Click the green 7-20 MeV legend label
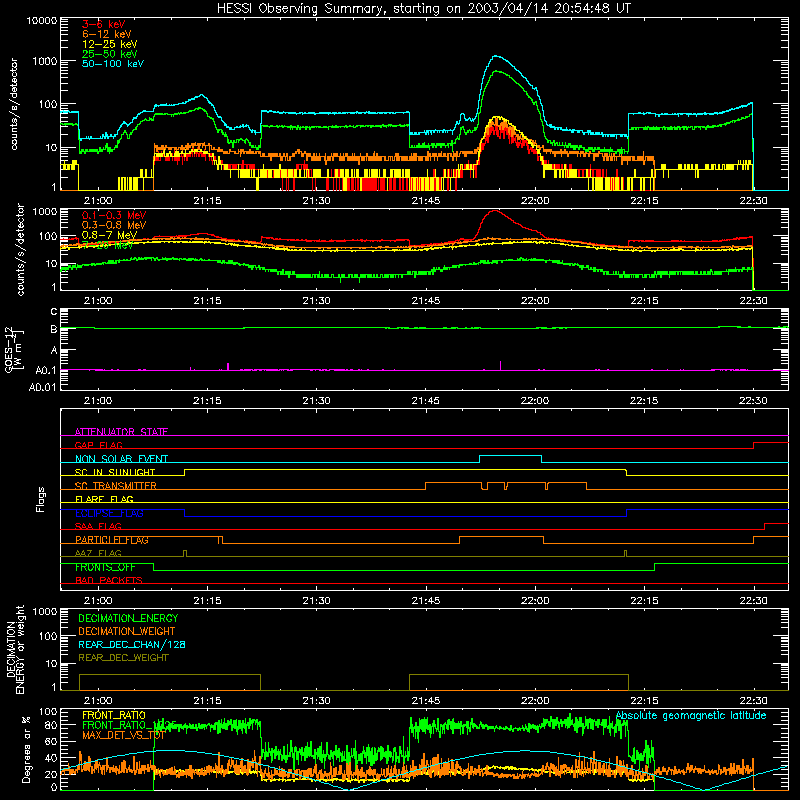Screen dimensions: 800x800 click(107, 245)
